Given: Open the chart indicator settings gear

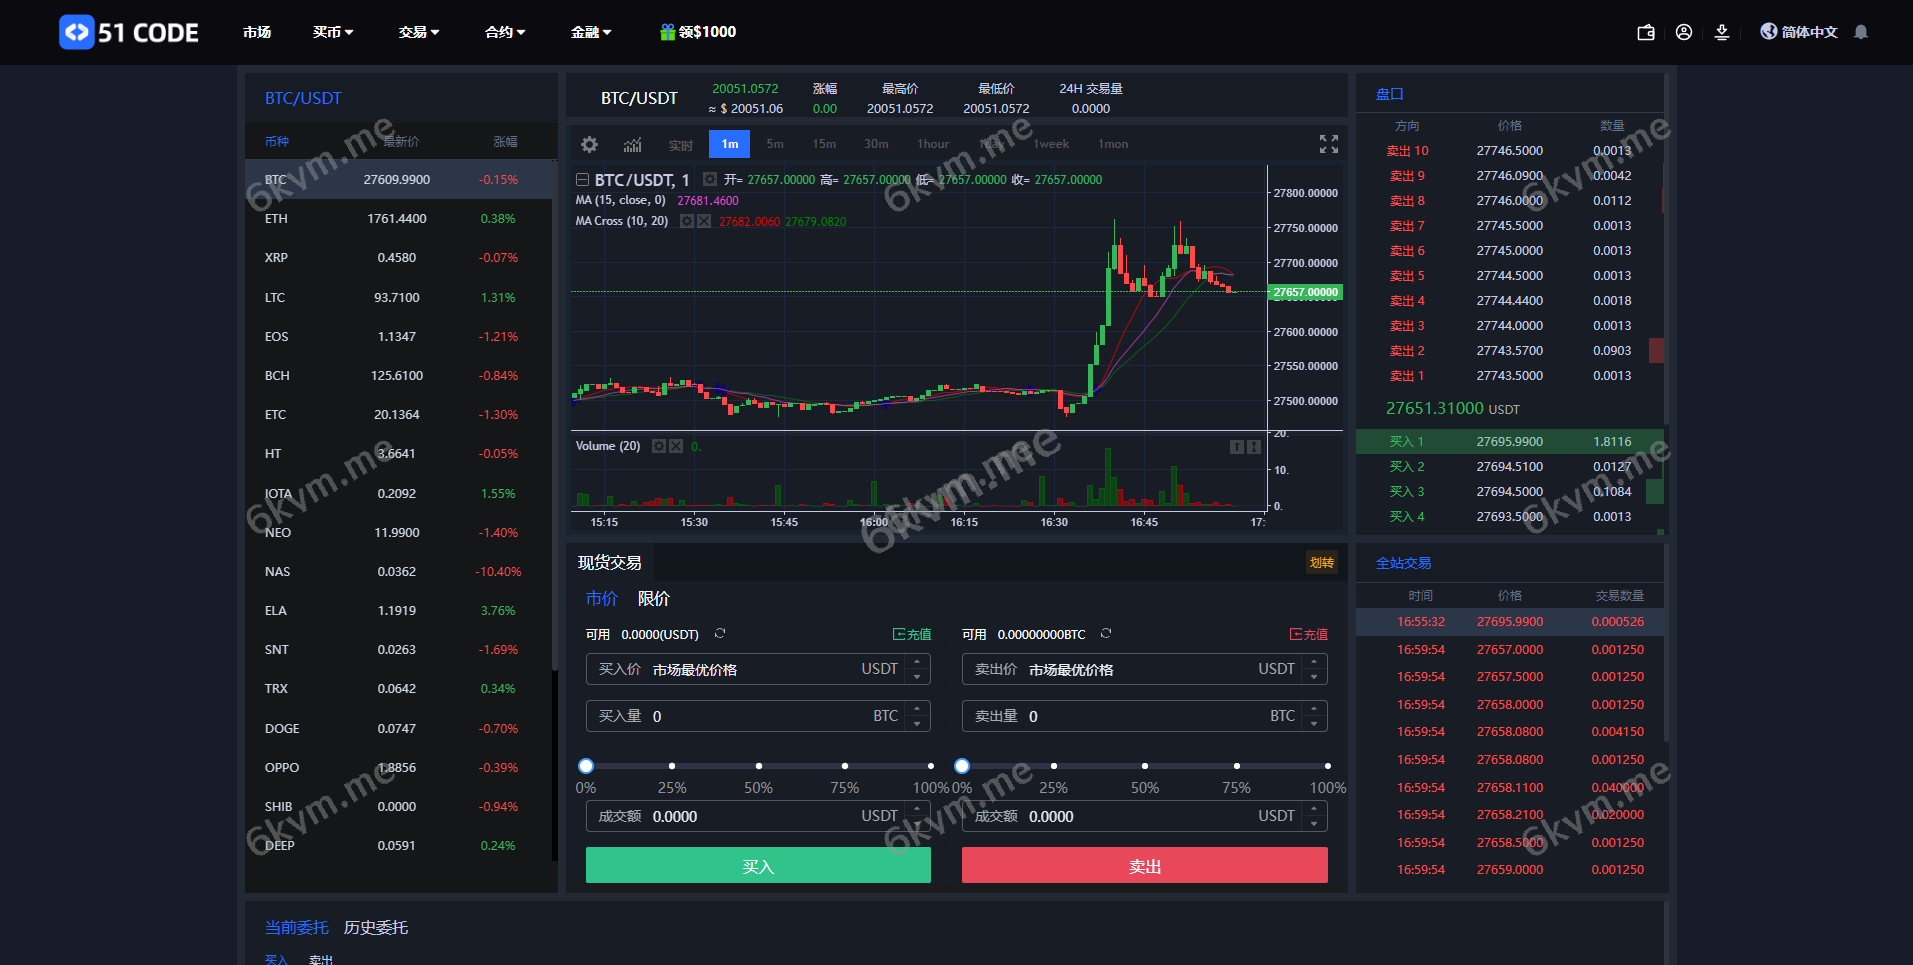Looking at the screenshot, I should [589, 144].
